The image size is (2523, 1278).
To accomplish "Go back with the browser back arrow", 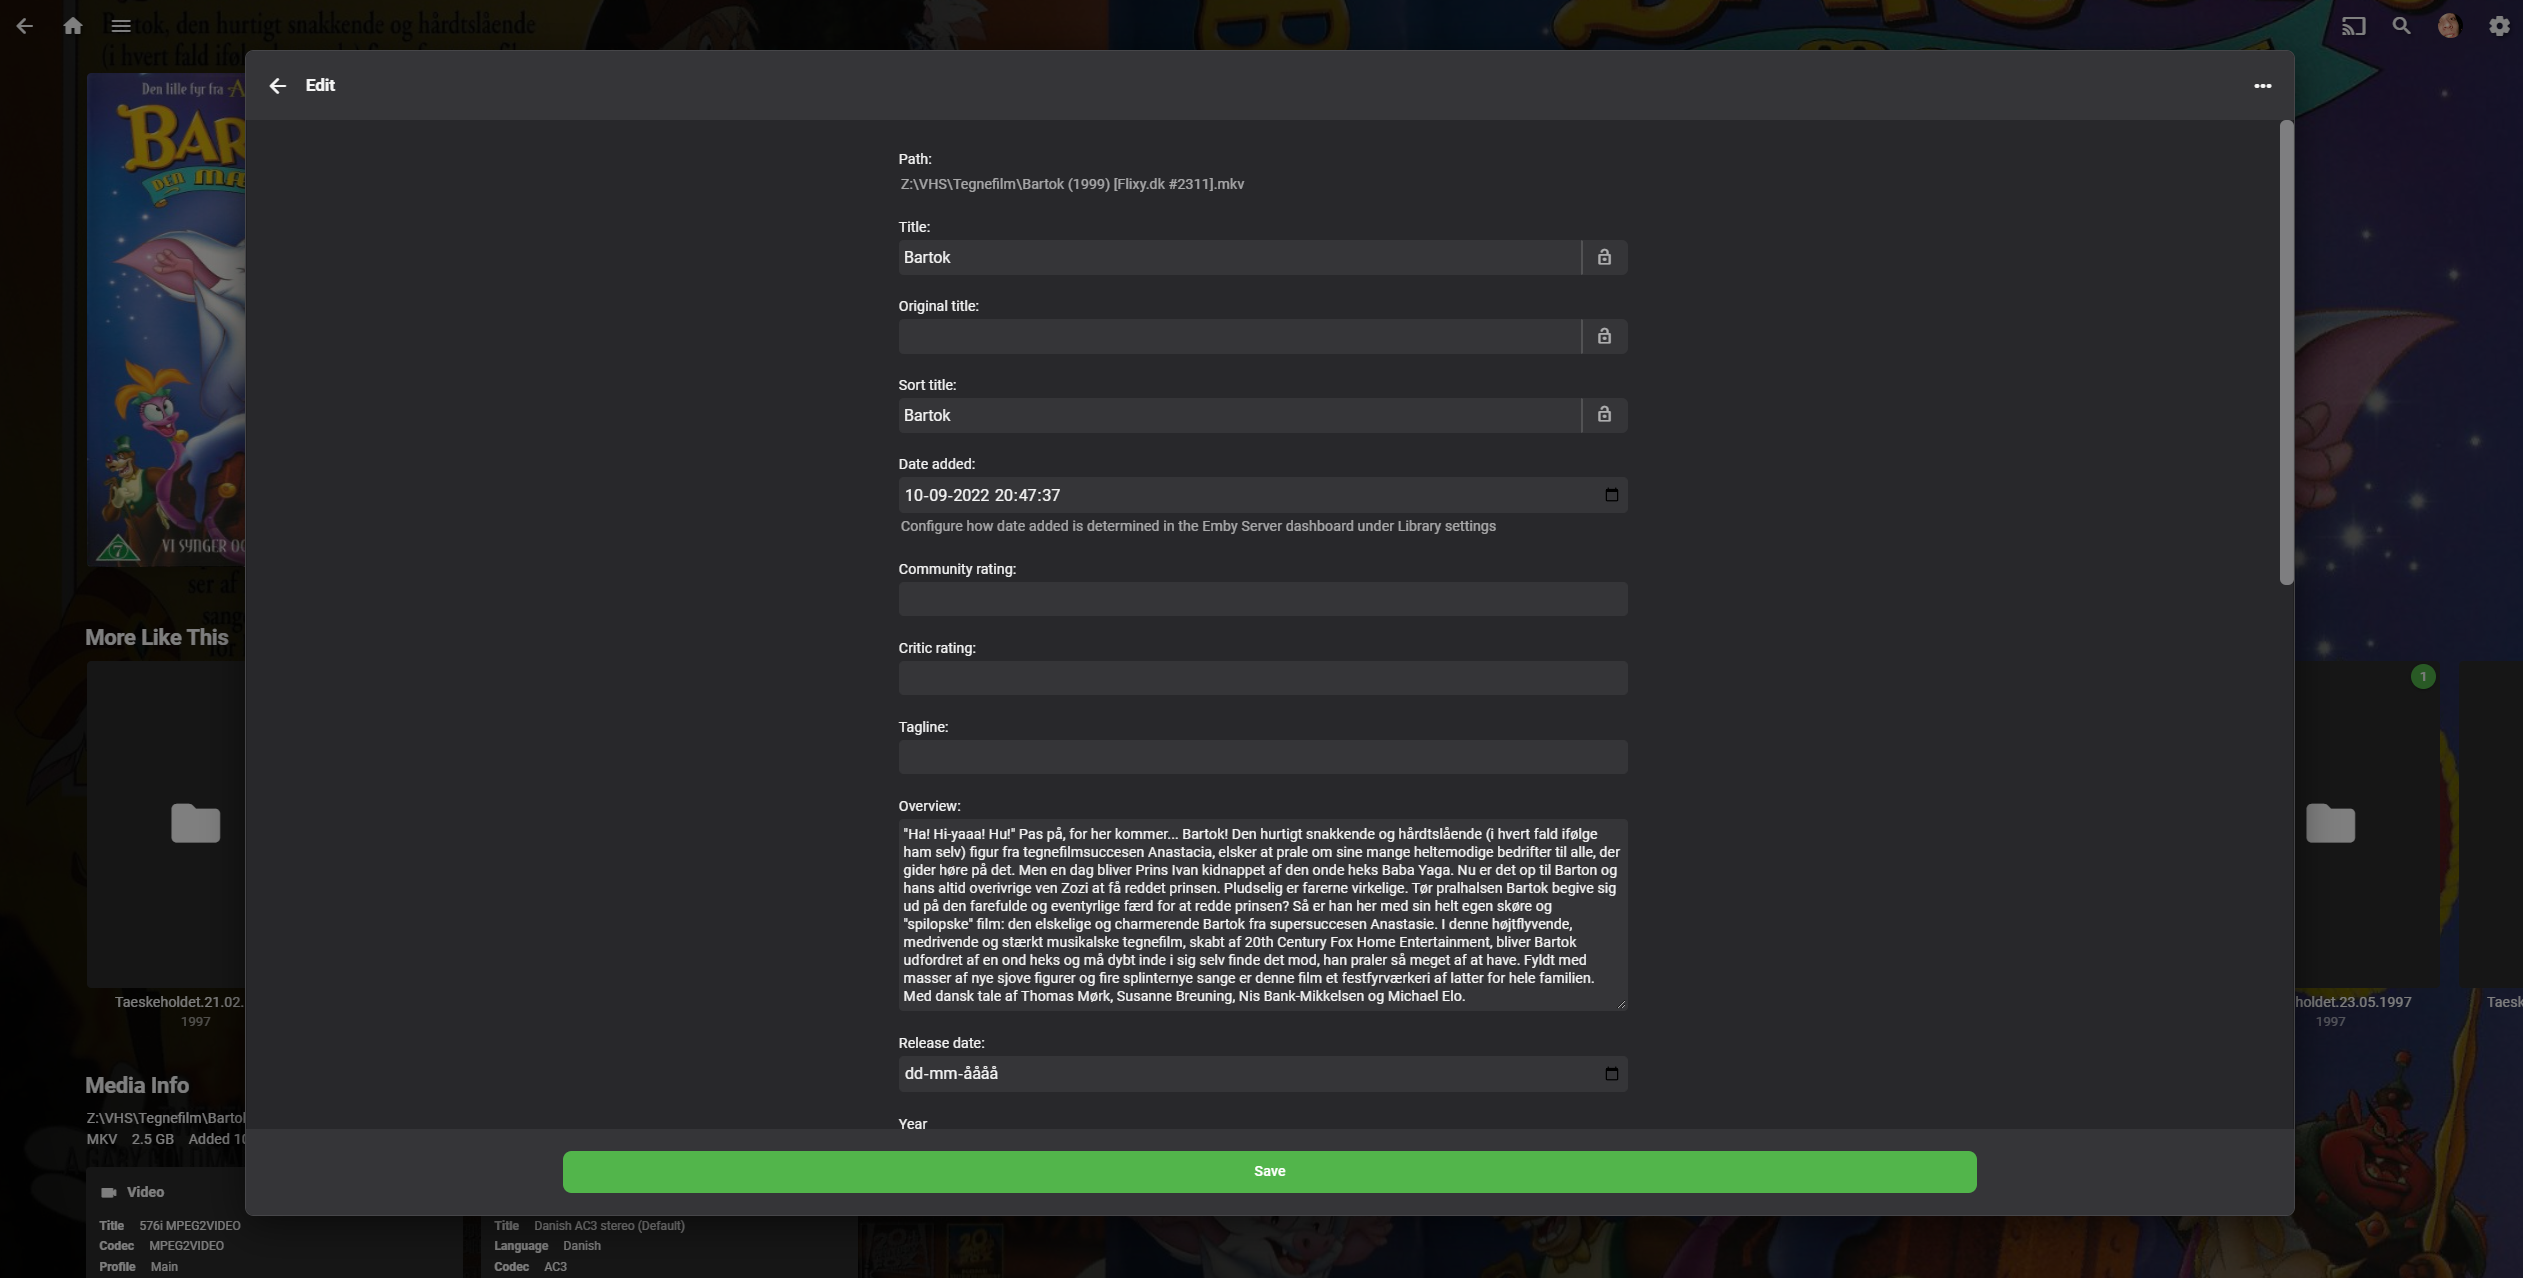I will 24,25.
